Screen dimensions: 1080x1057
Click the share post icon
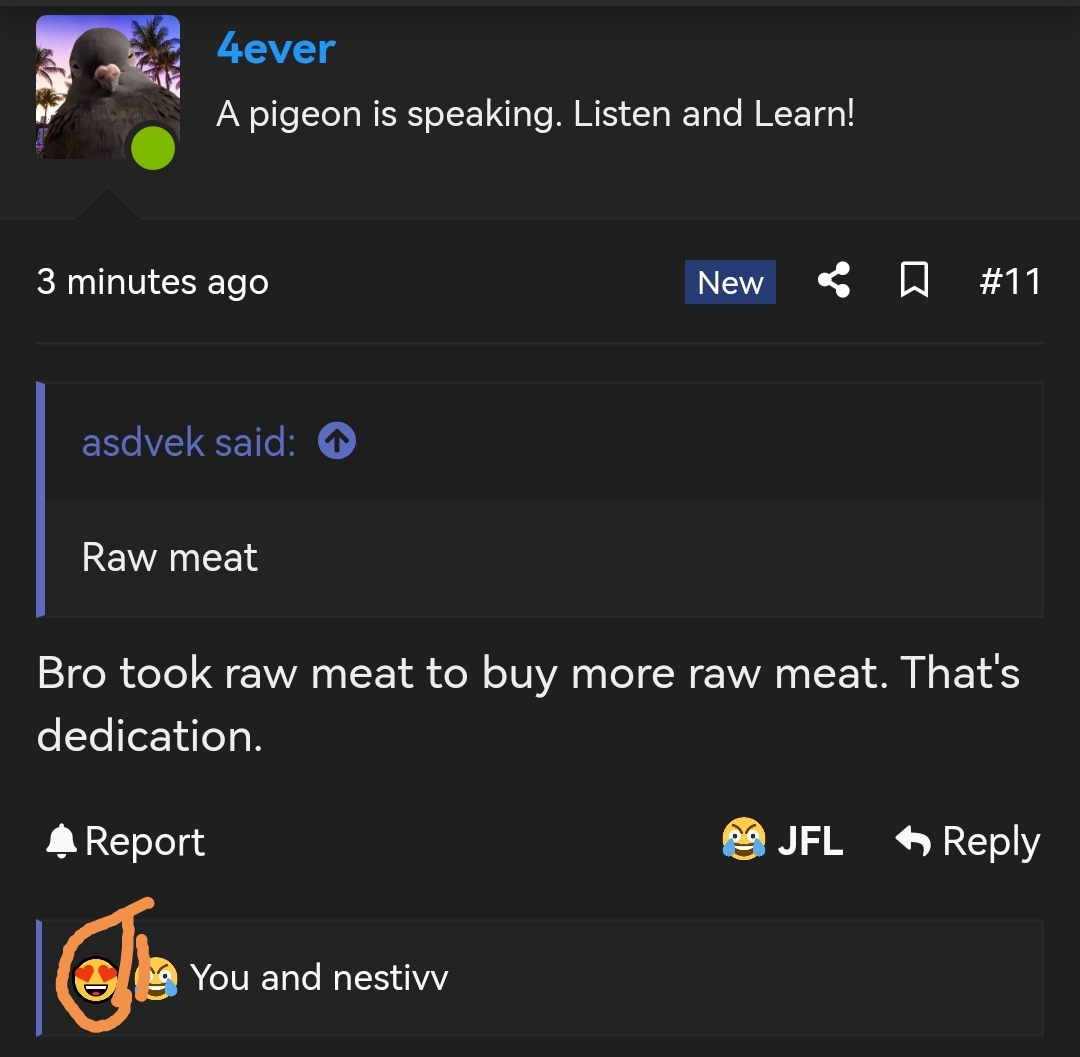point(834,281)
